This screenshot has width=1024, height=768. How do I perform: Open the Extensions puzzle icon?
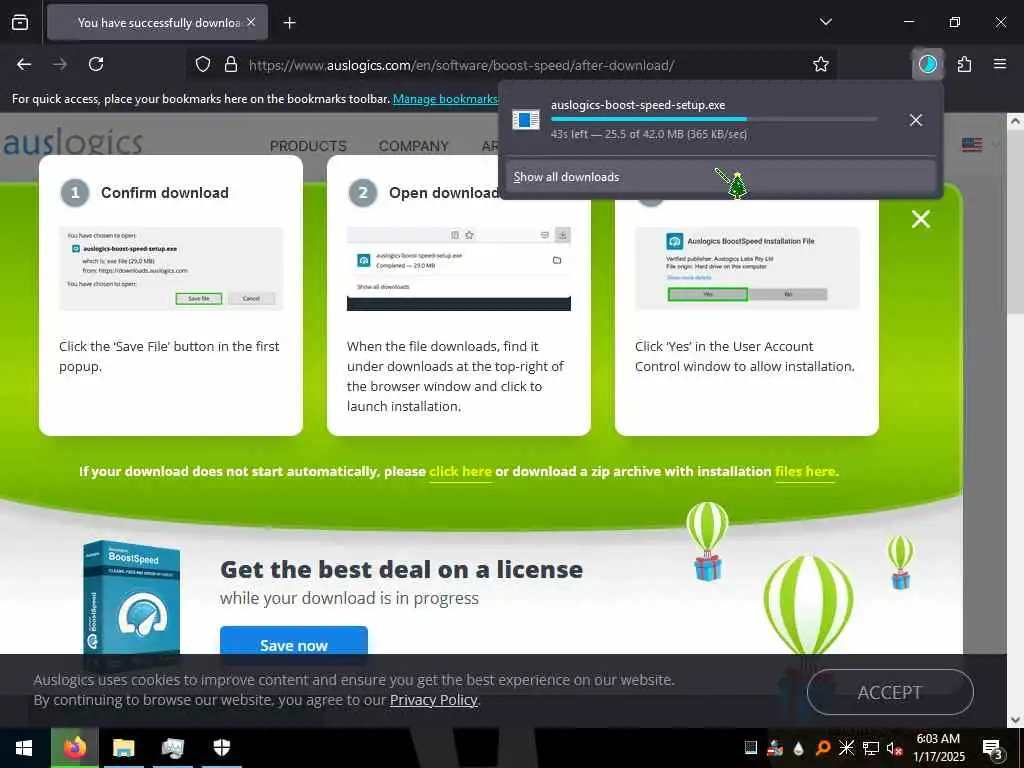click(x=964, y=64)
